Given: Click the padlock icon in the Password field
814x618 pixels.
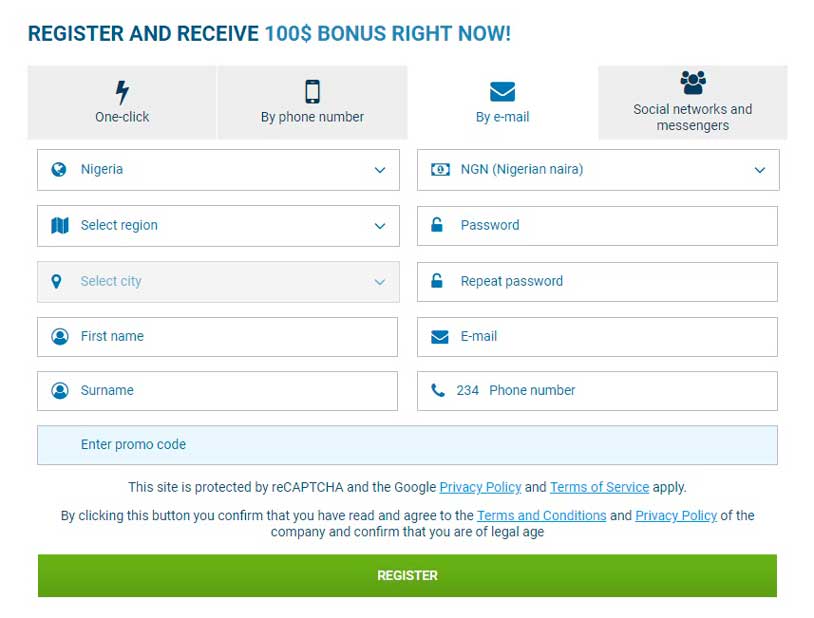Looking at the screenshot, I should tap(438, 225).
